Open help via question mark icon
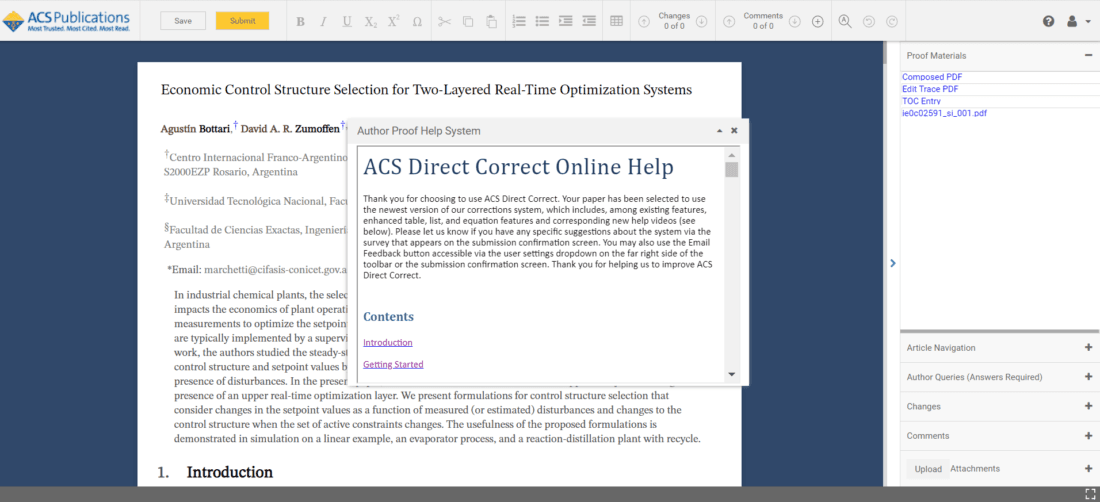 (x=1048, y=21)
